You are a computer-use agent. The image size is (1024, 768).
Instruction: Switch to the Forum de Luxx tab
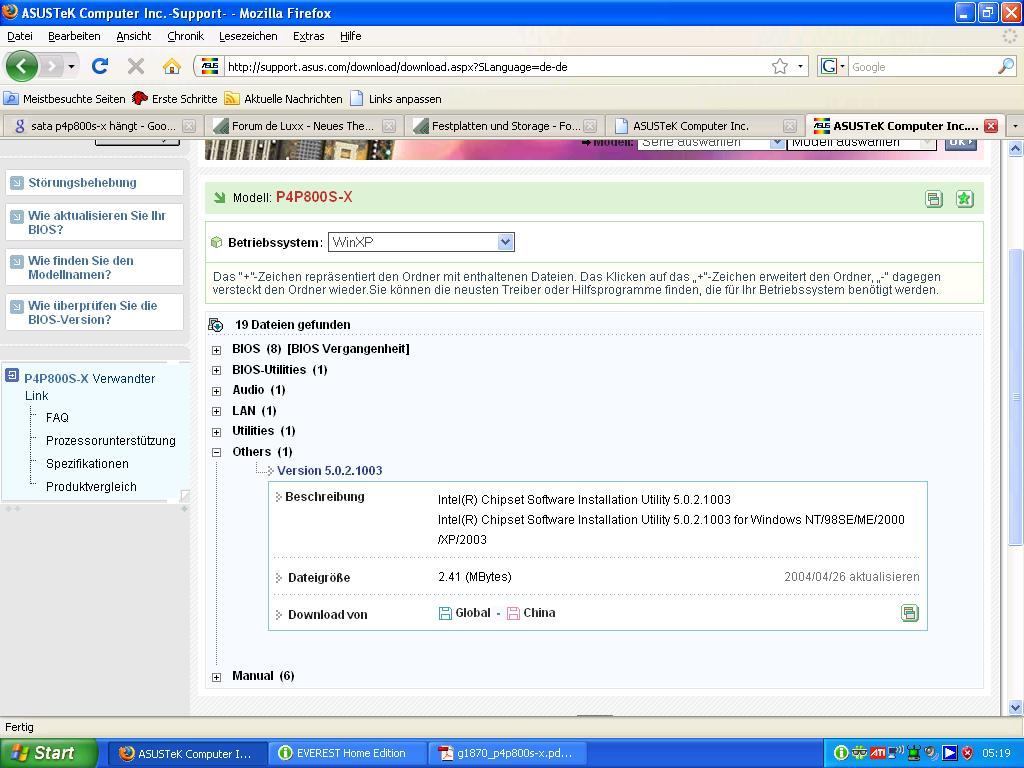tap(302, 126)
